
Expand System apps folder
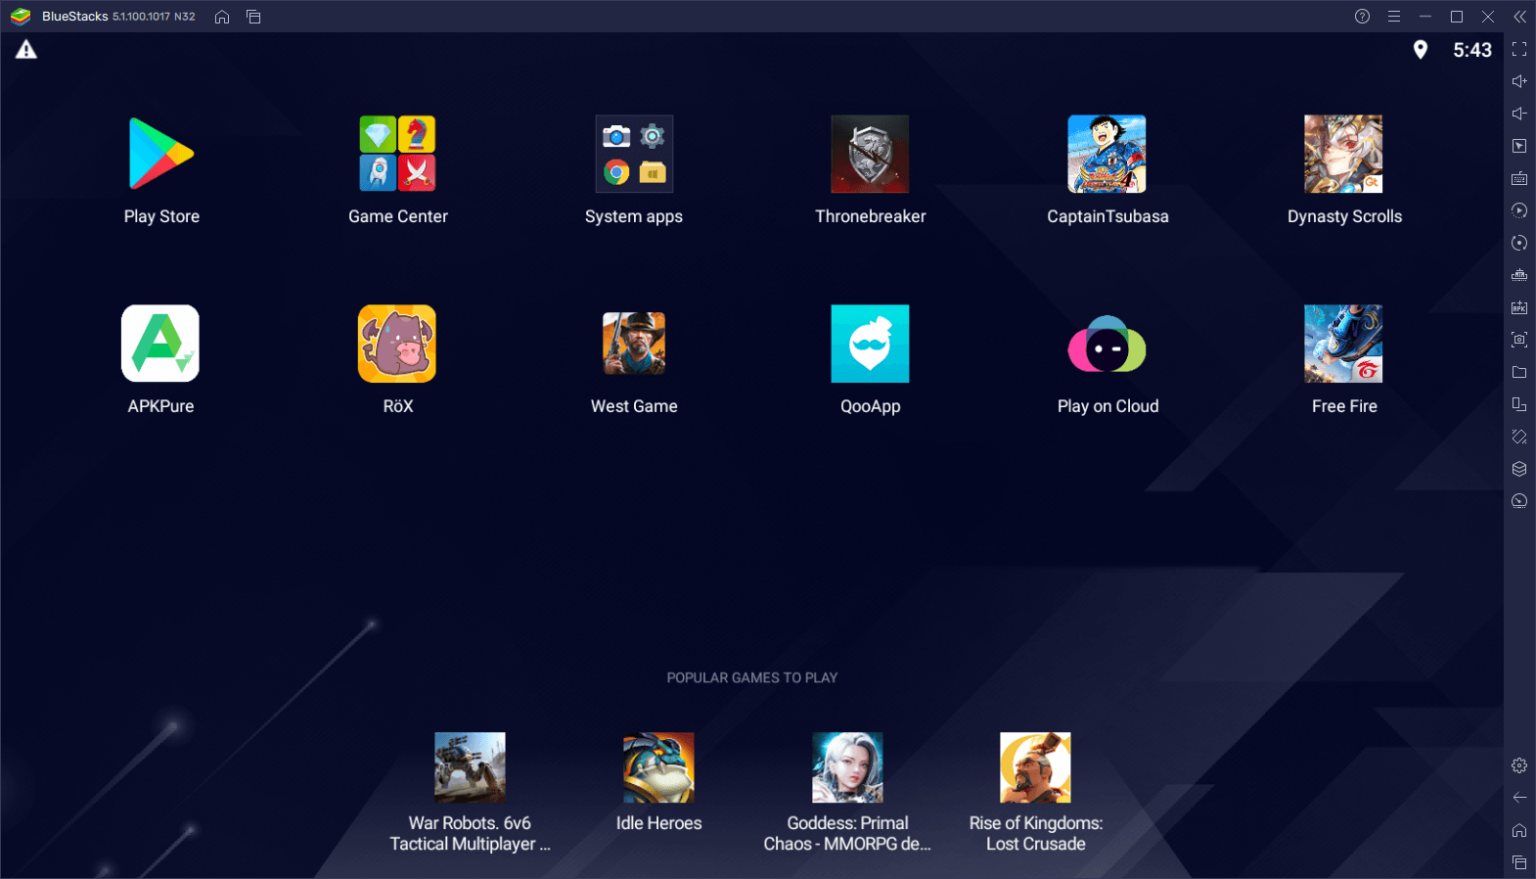[x=634, y=154]
